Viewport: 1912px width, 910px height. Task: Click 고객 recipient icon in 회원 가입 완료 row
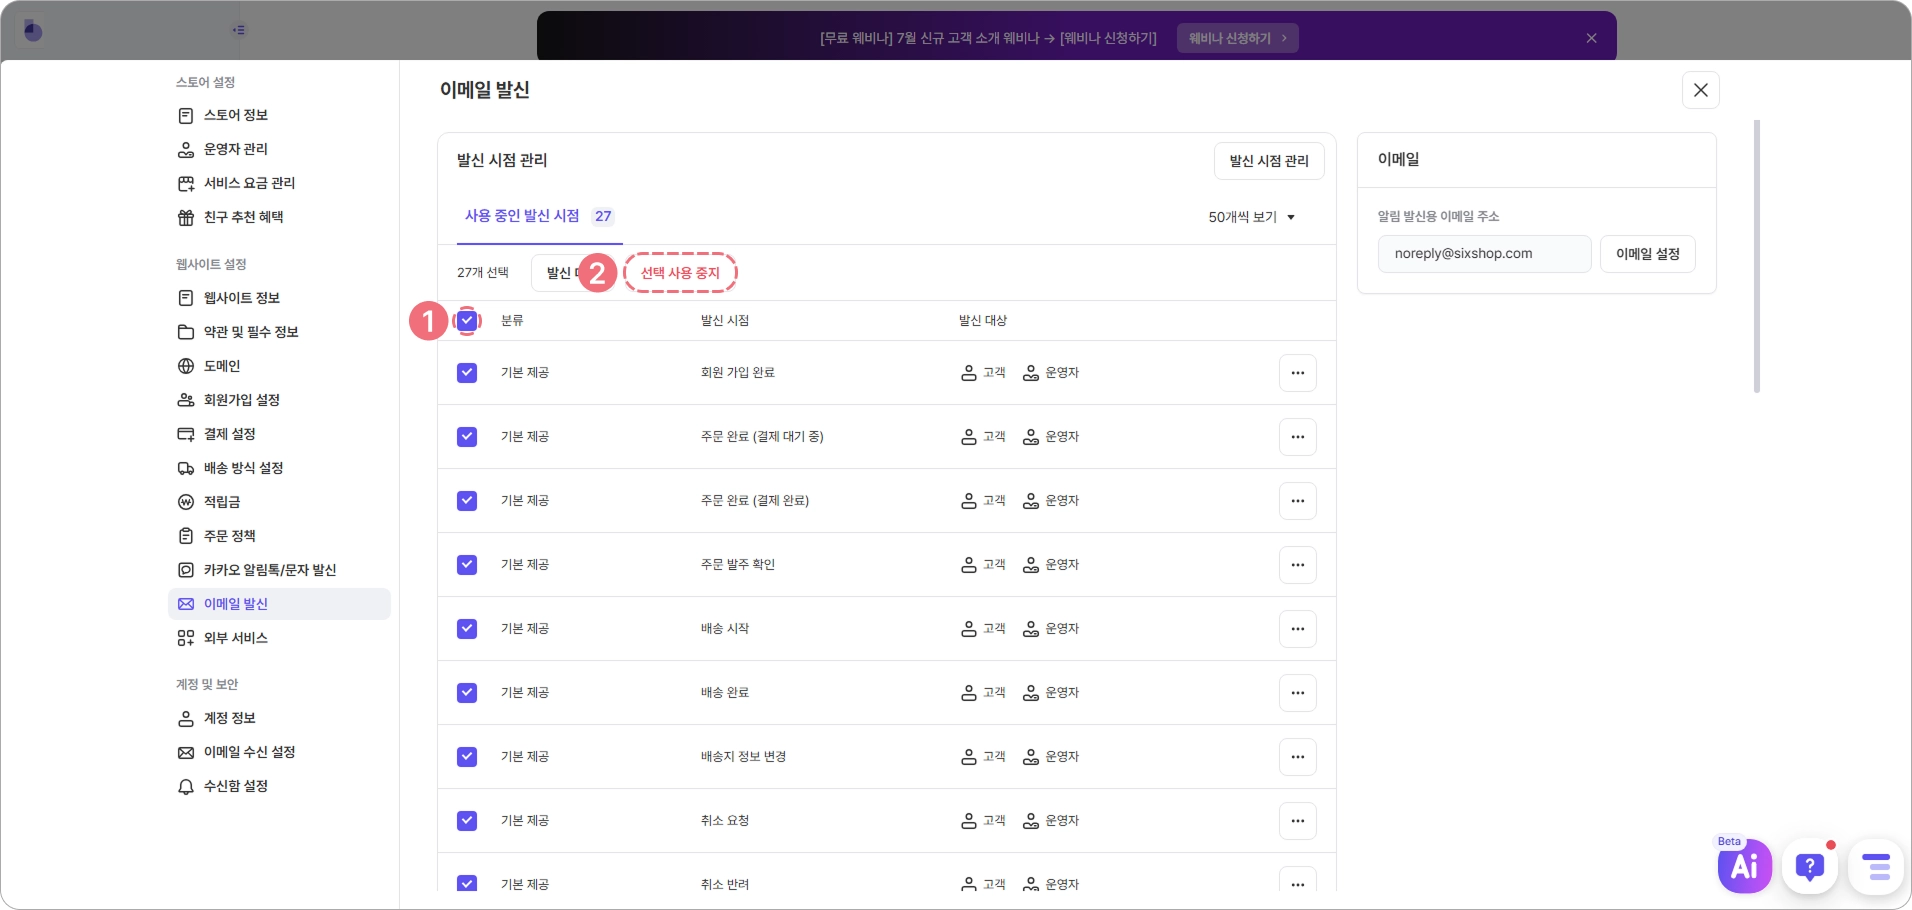(968, 373)
